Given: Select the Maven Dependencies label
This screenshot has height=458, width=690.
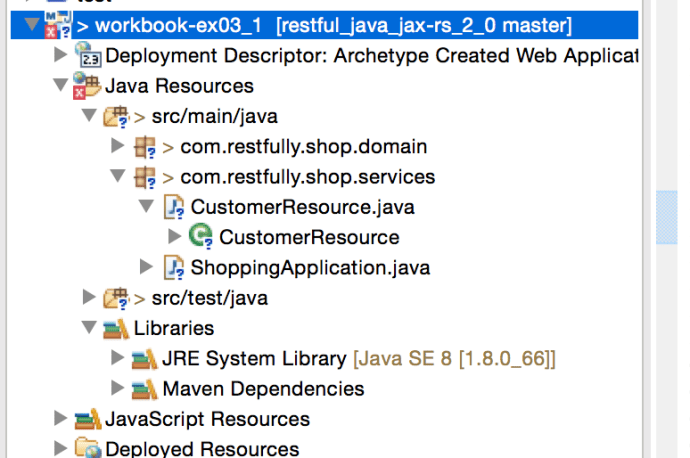Looking at the screenshot, I should 263,388.
